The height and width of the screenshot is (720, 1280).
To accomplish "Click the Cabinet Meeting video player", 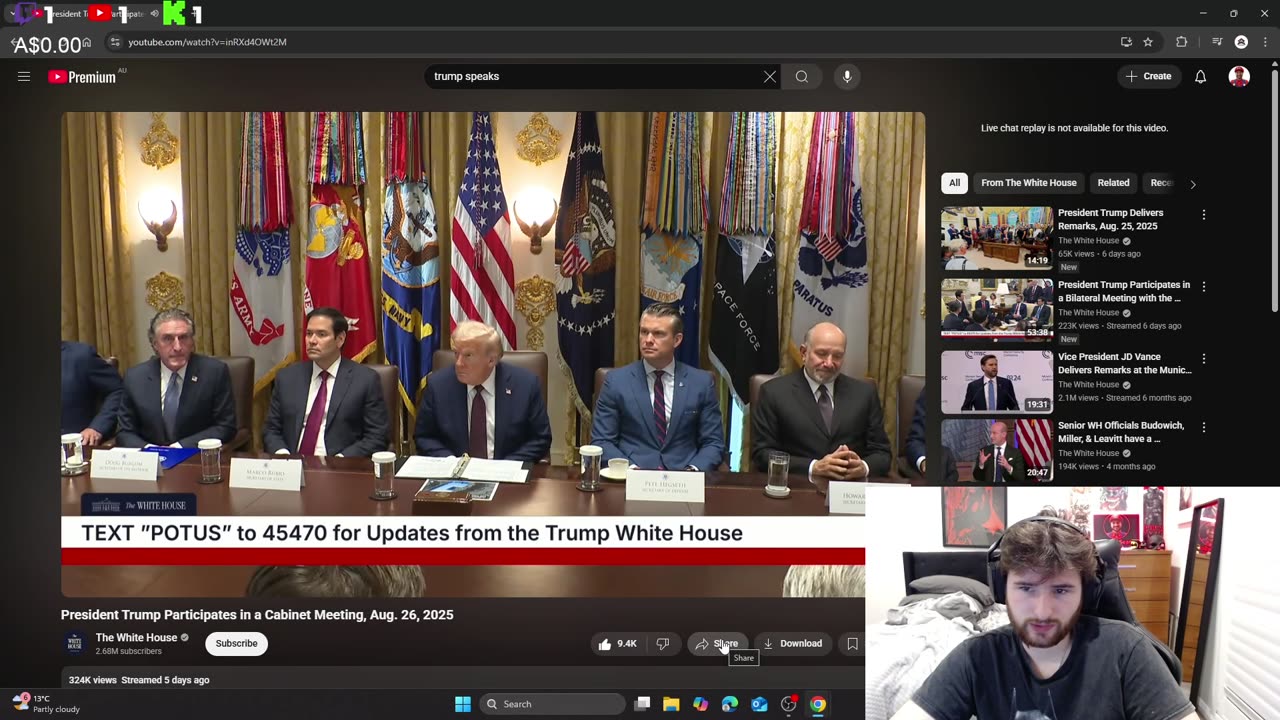I will point(493,354).
